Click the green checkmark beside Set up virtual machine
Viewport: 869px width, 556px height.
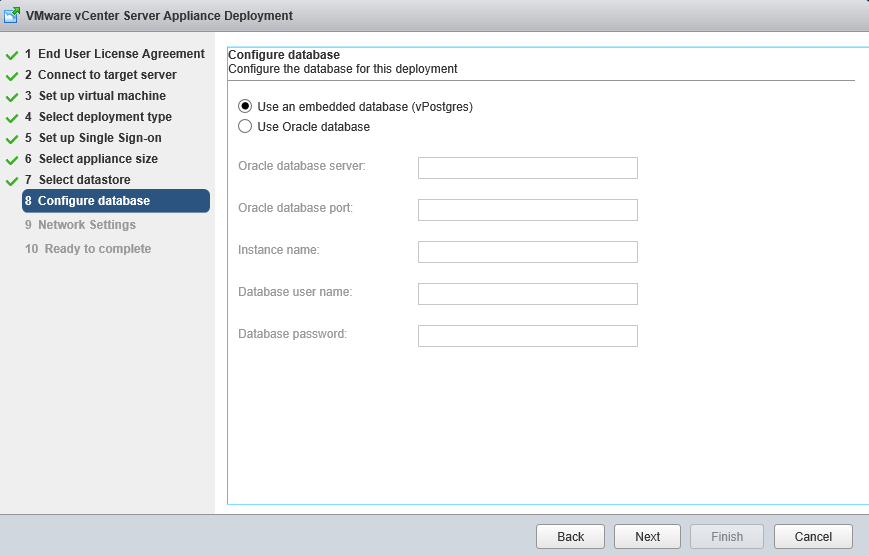pos(12,97)
